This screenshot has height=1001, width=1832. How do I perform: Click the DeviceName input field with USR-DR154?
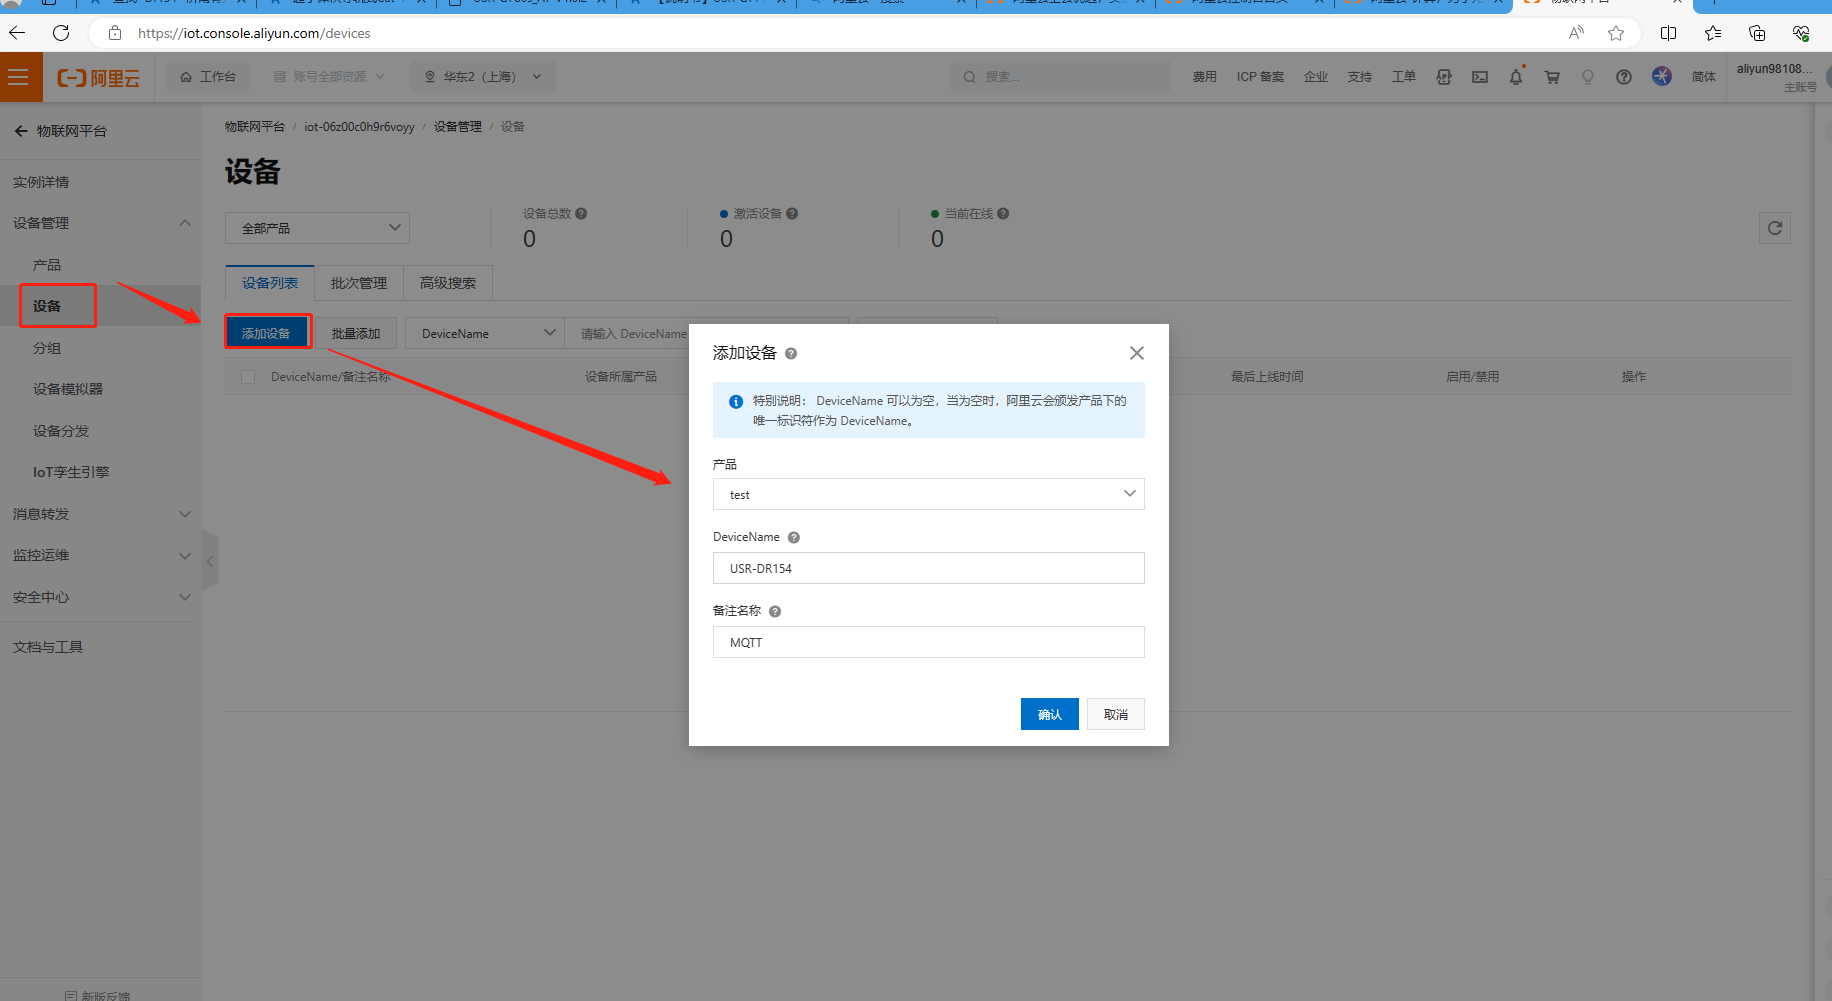pos(928,568)
